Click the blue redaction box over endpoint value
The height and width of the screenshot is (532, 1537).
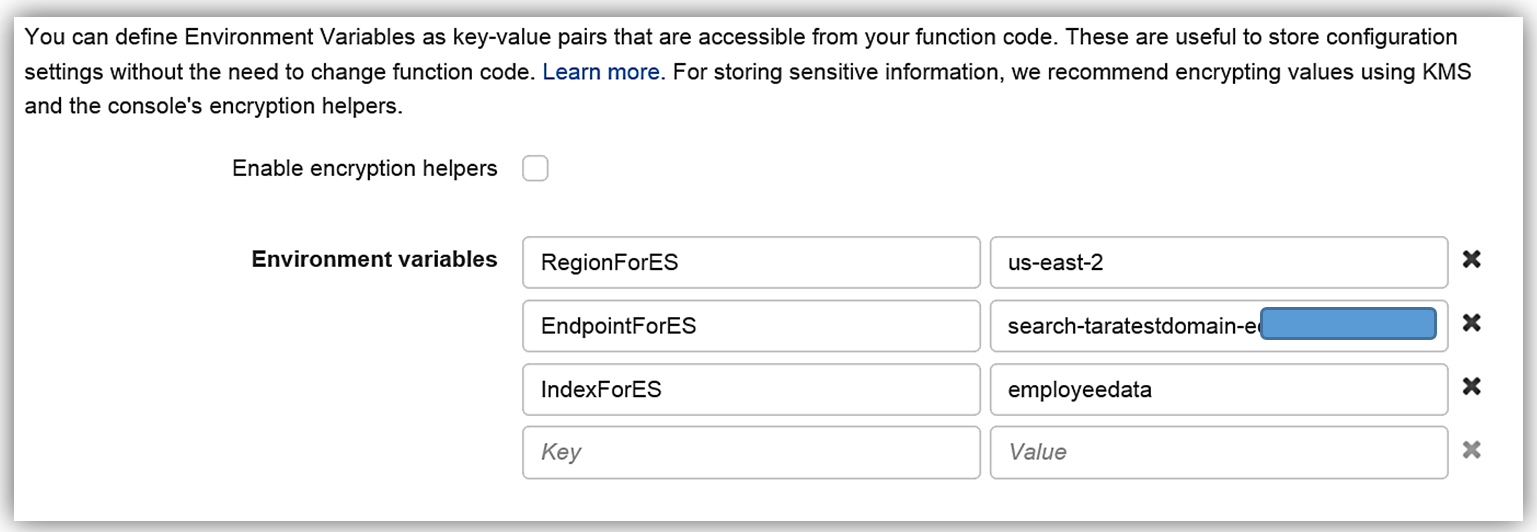[1347, 324]
